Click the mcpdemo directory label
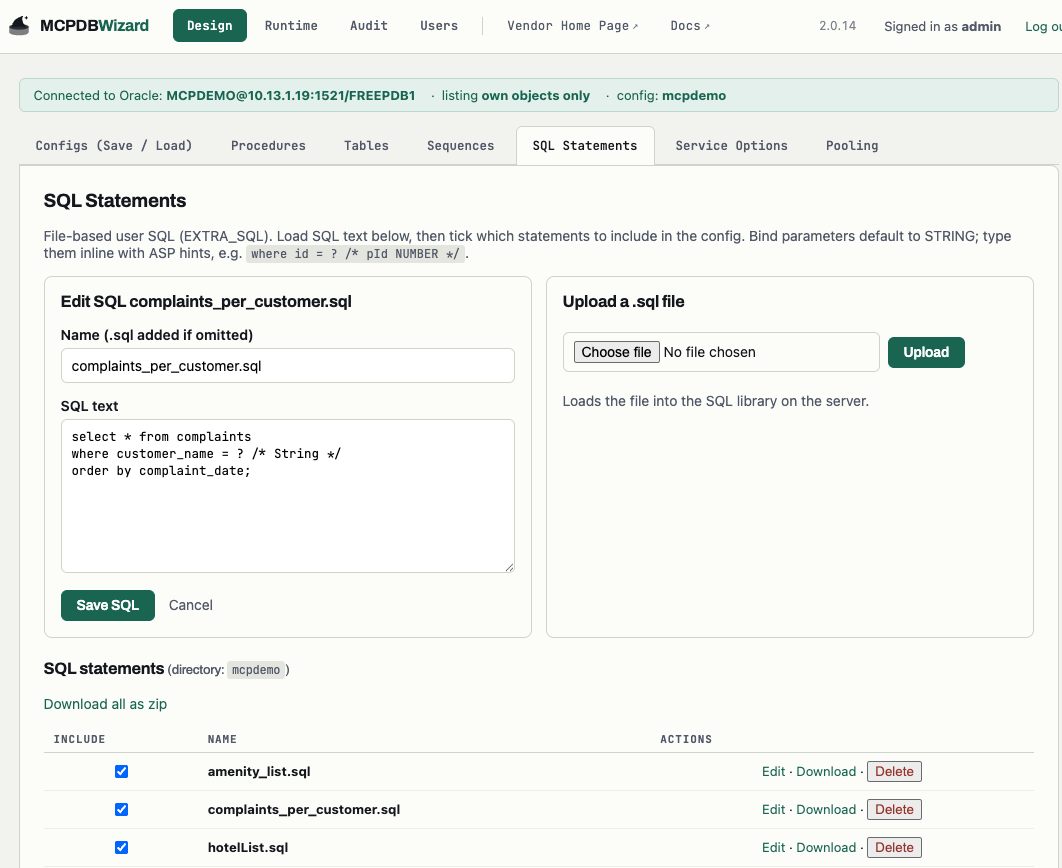 click(x=255, y=670)
